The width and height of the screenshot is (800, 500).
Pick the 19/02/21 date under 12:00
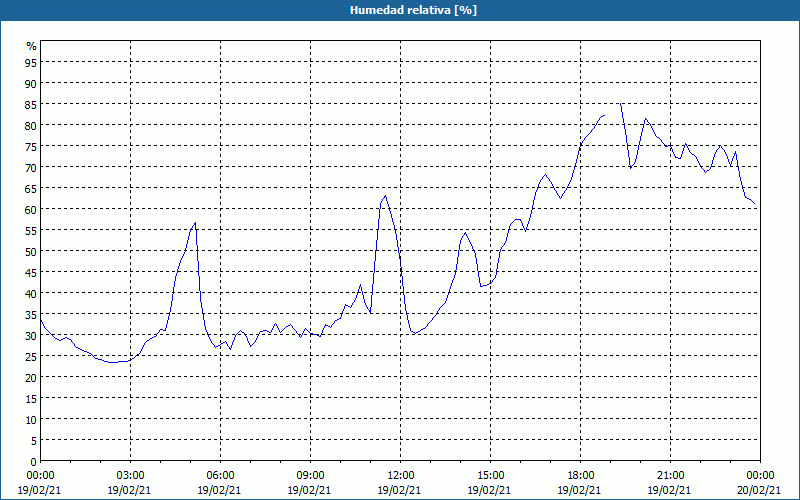coord(399,490)
